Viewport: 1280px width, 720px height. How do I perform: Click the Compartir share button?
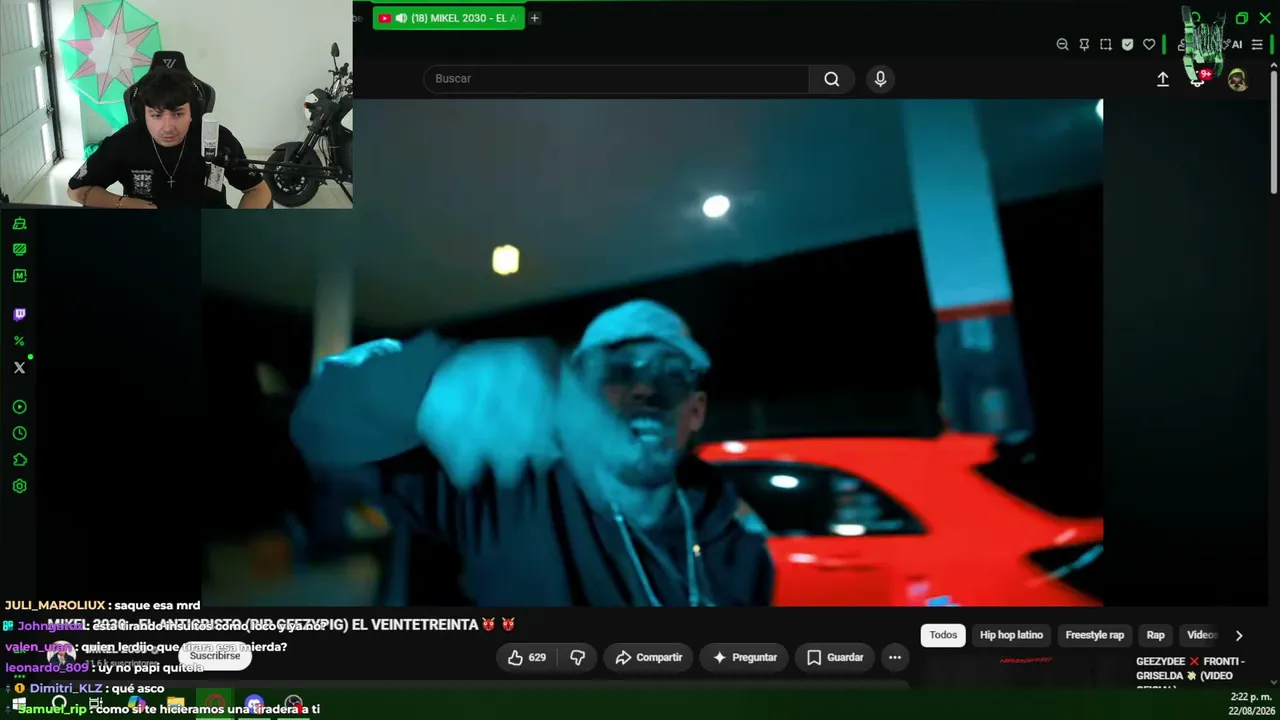648,657
